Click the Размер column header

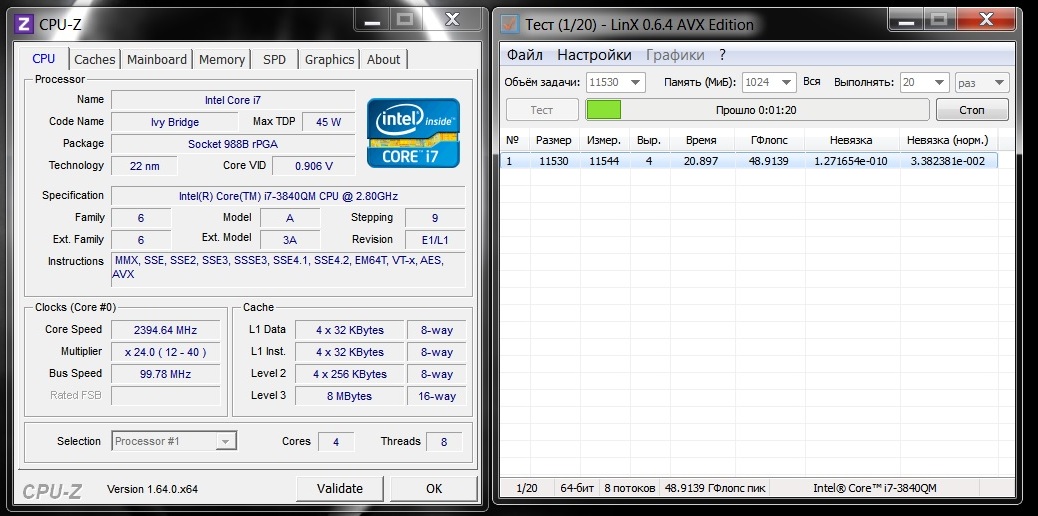(553, 140)
